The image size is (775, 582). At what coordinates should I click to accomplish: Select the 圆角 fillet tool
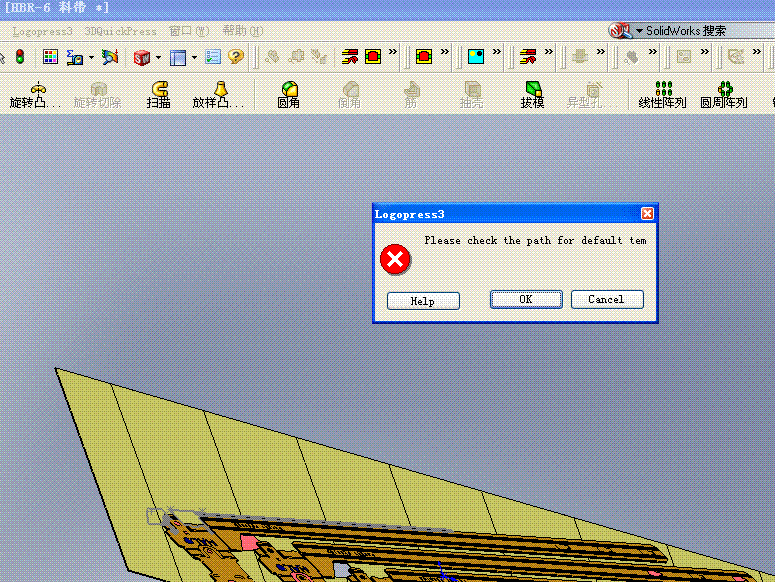click(x=289, y=95)
